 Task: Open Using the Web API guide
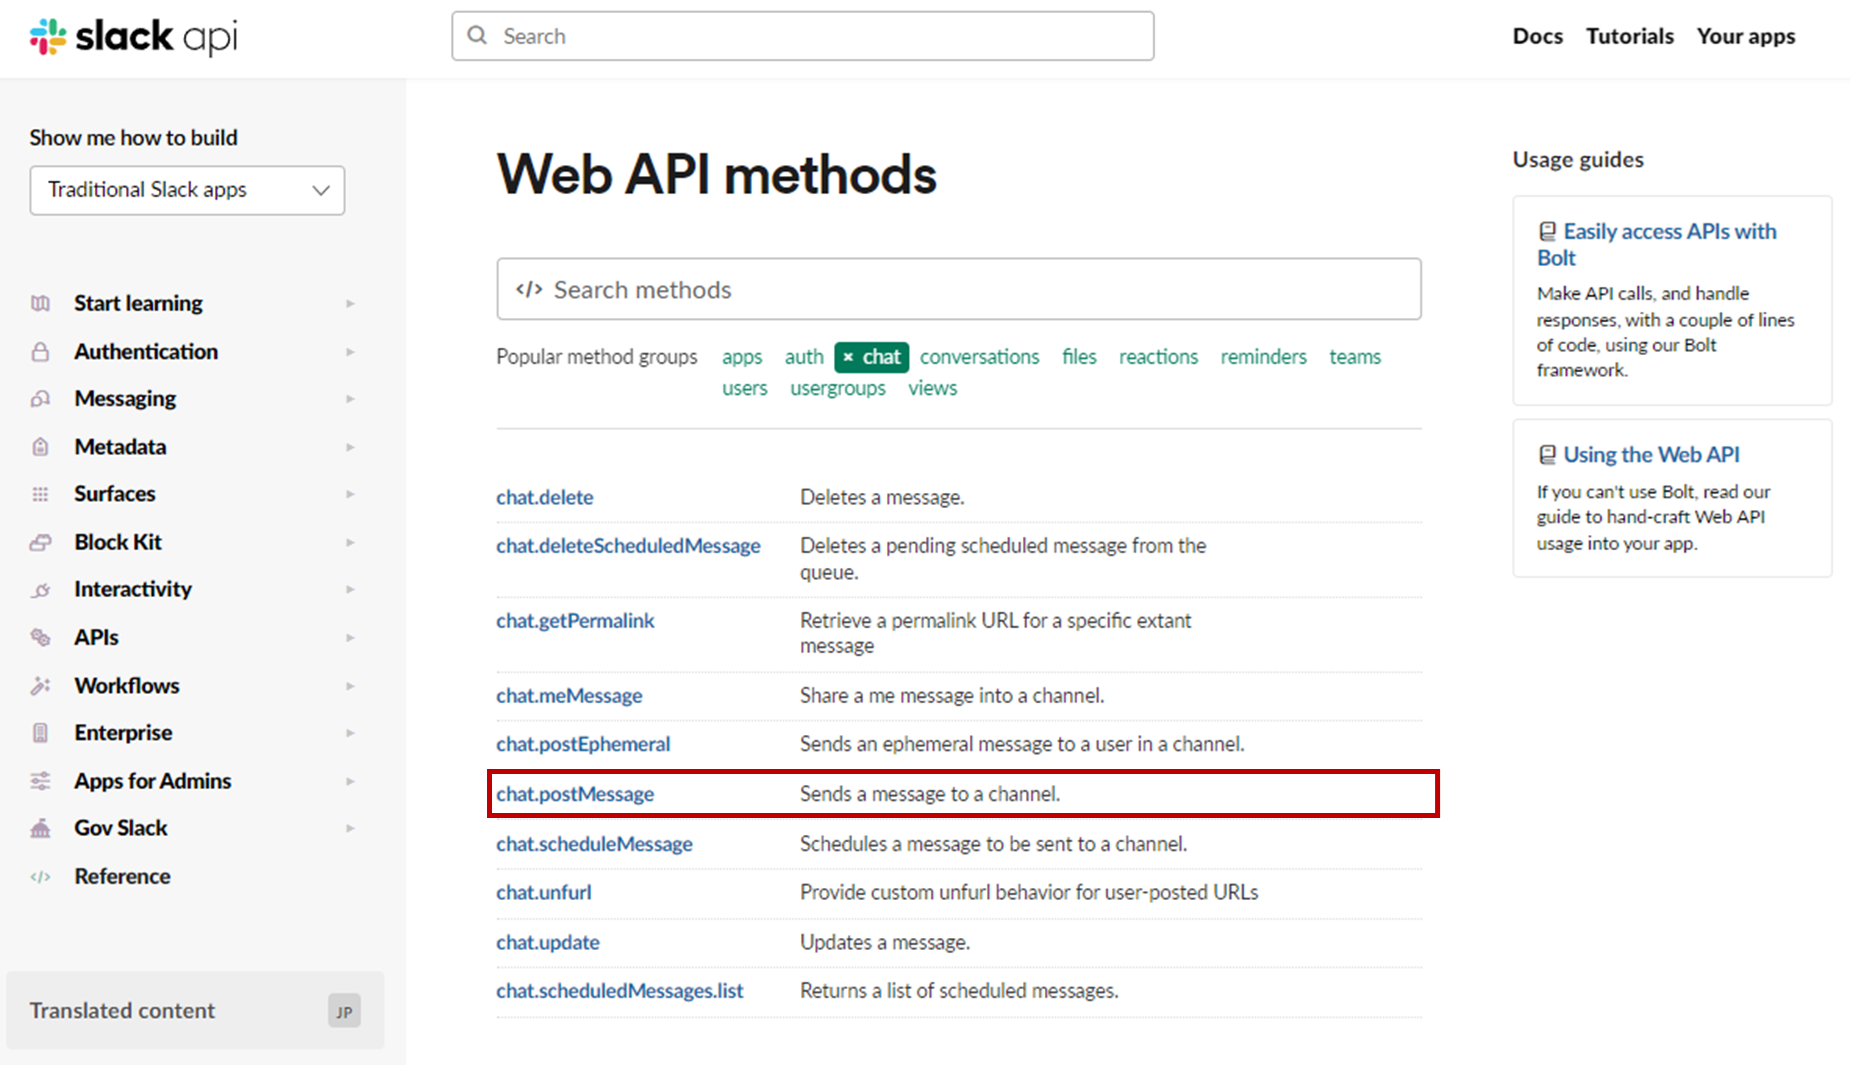pyautogui.click(x=1651, y=455)
